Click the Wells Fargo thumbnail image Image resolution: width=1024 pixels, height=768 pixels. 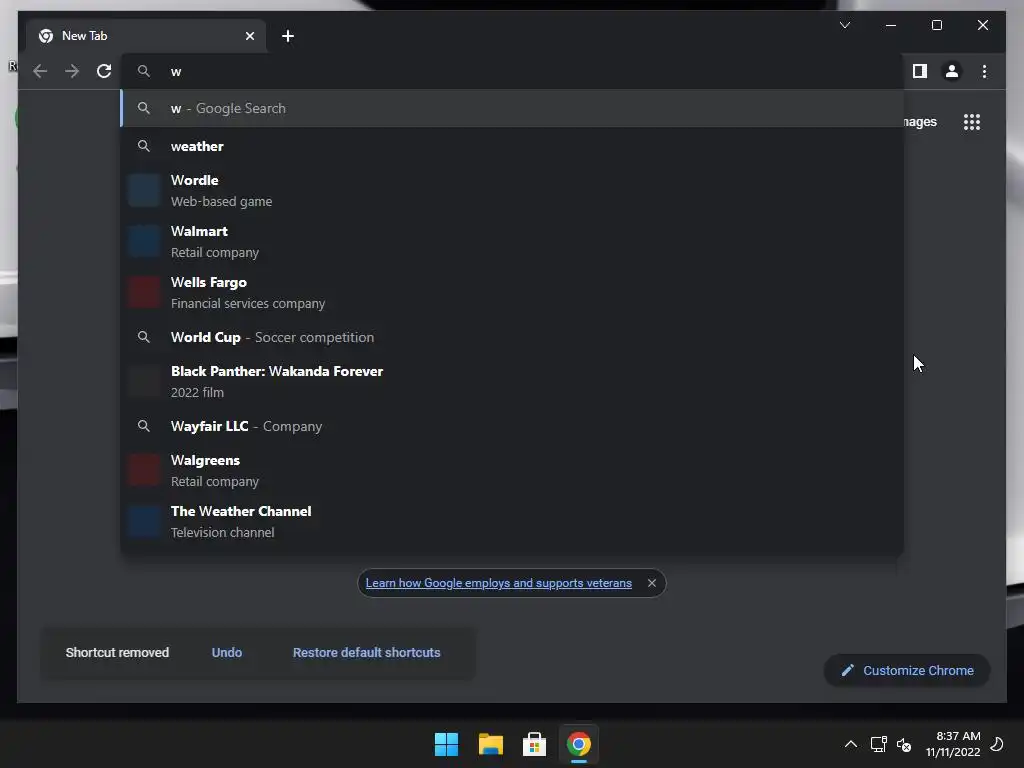coord(144,293)
